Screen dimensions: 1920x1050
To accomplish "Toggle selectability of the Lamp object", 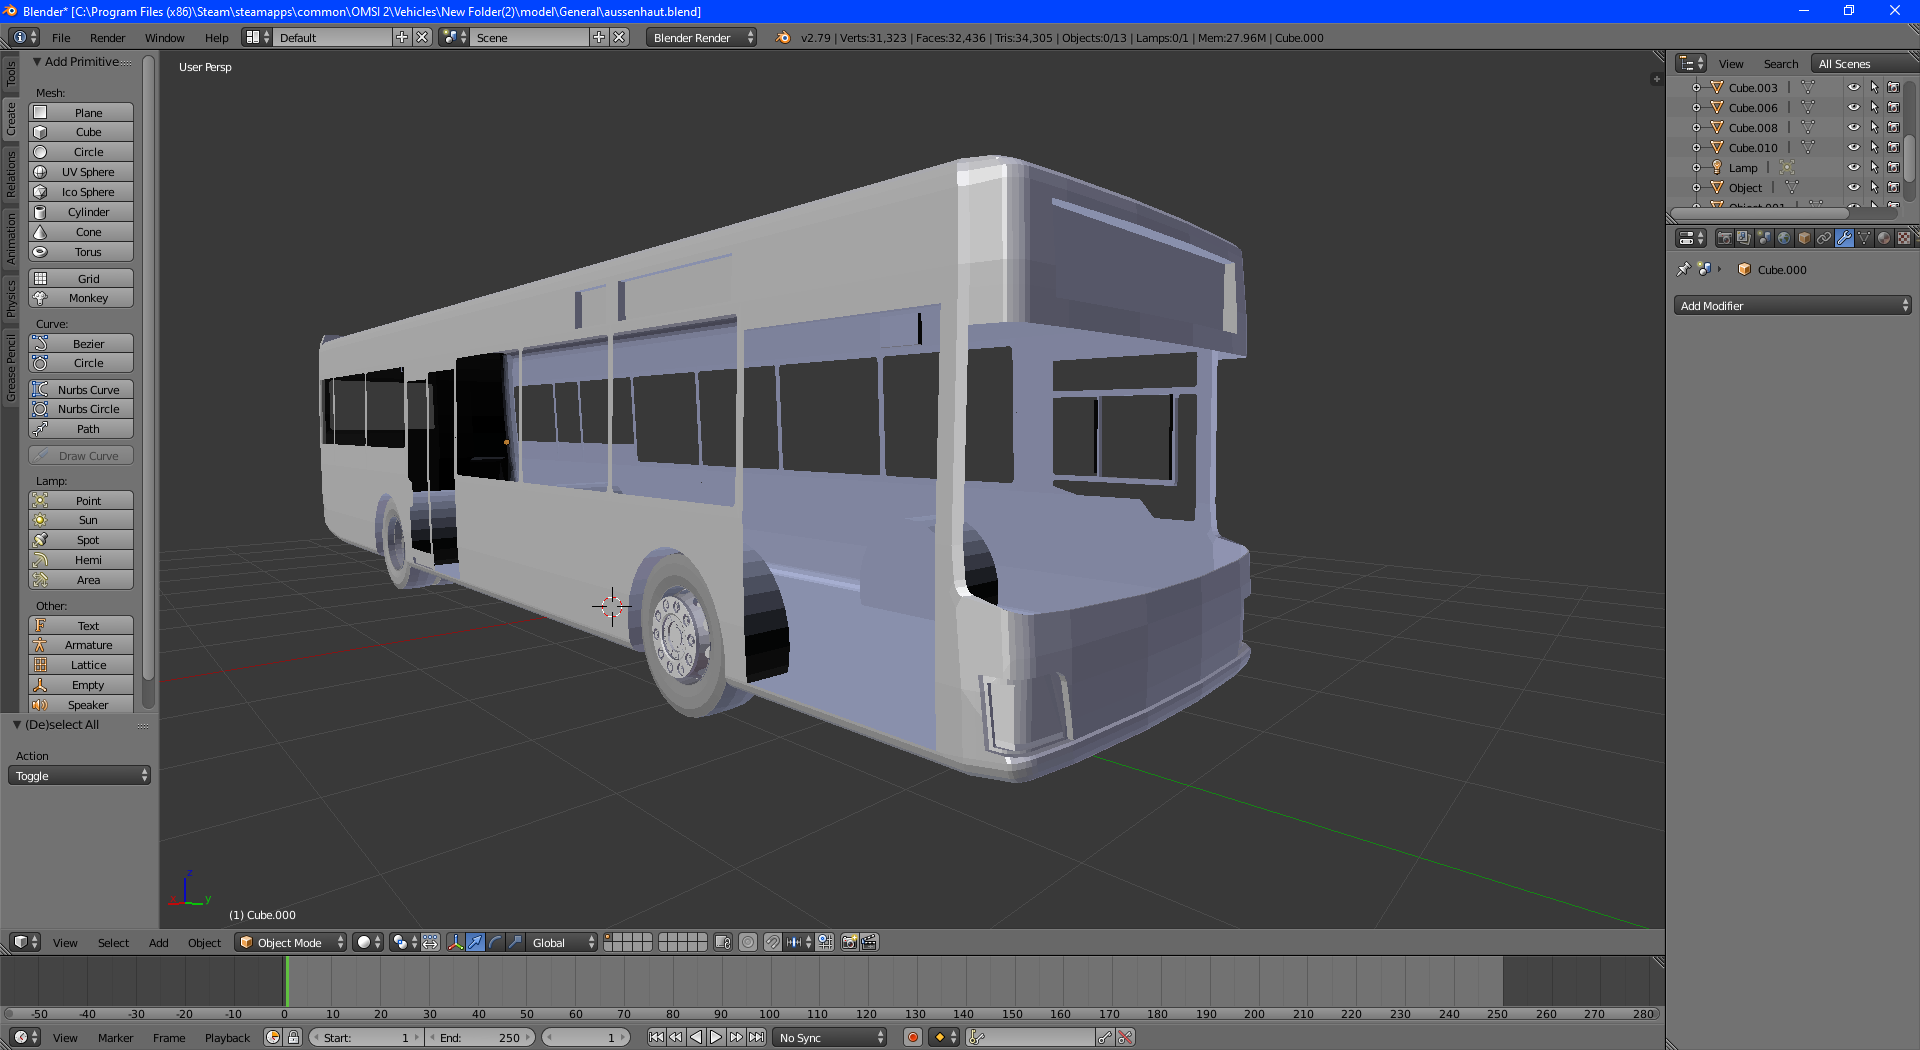I will point(1874,168).
